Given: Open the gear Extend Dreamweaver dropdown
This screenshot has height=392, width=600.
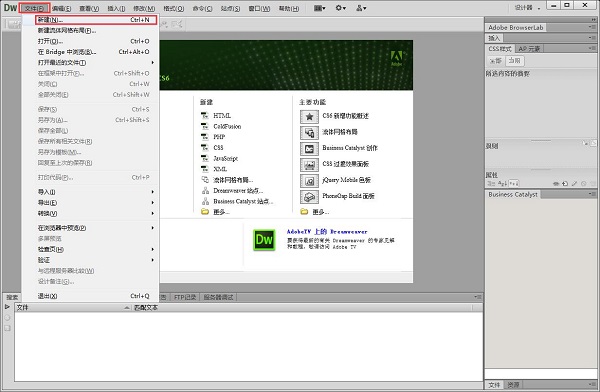Looking at the screenshot, I should [341, 8].
